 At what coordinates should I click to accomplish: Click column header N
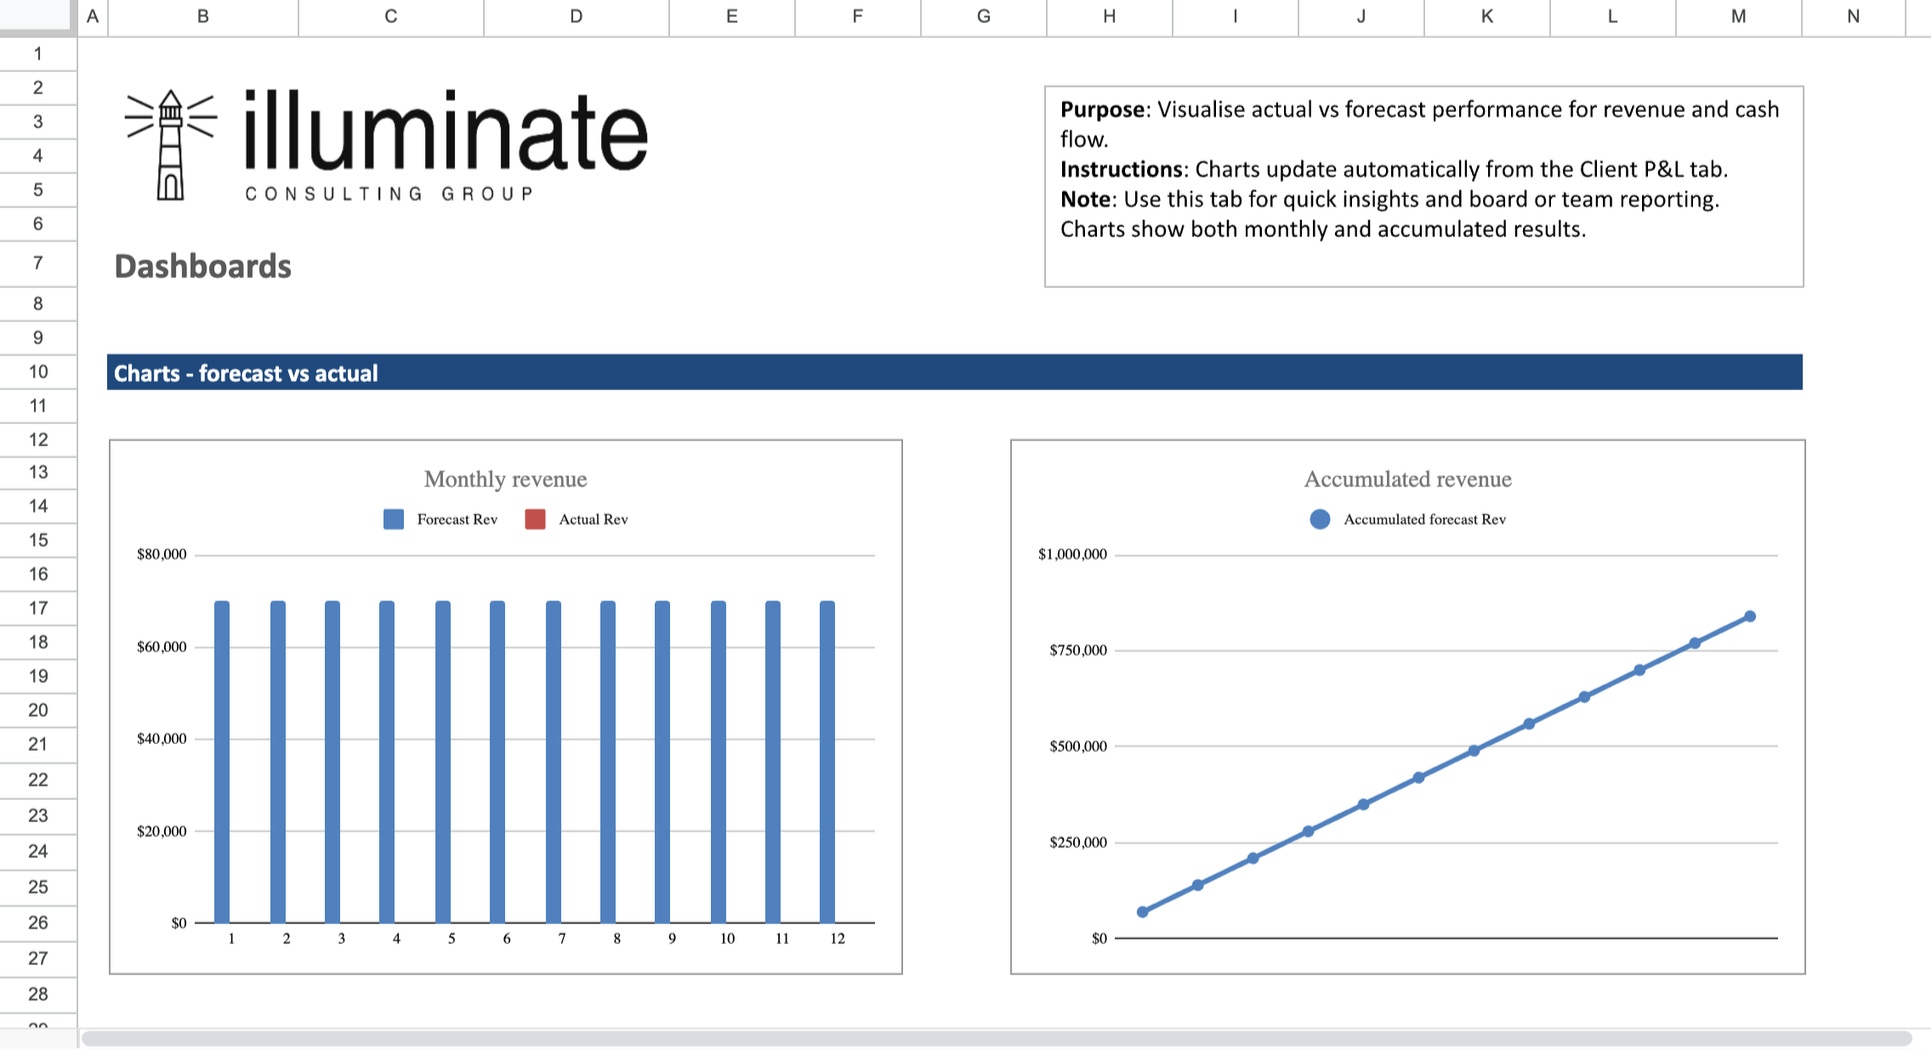coord(1853,16)
